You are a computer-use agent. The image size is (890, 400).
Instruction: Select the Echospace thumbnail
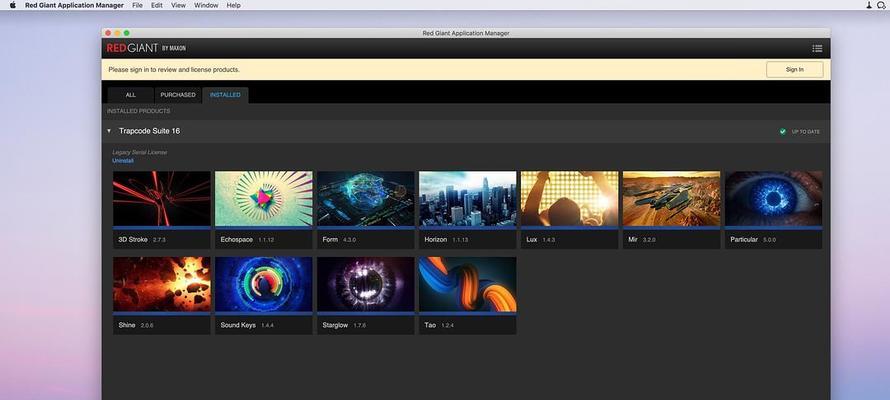(263, 199)
